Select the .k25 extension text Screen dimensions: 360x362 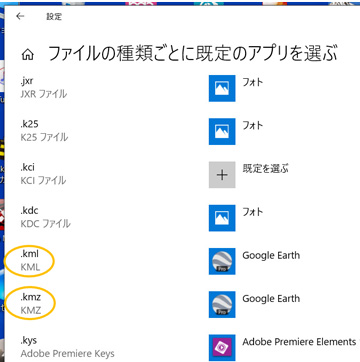(29, 124)
